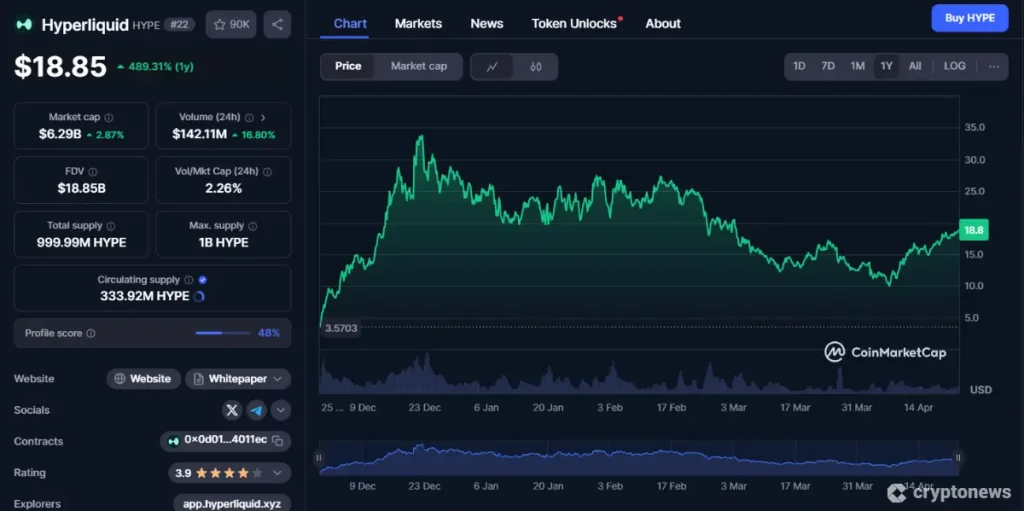
Task: Click the 3.5703 starting price label
Action: point(340,328)
